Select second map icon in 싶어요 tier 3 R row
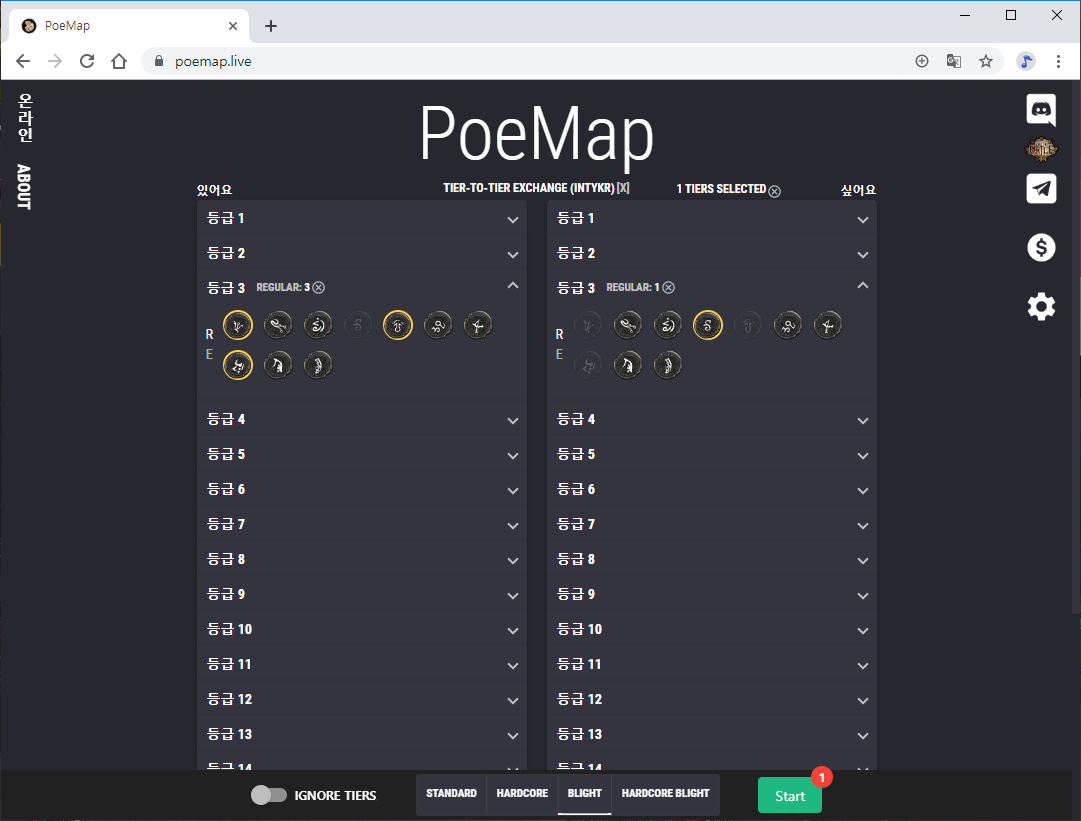This screenshot has height=821, width=1081. (x=628, y=325)
